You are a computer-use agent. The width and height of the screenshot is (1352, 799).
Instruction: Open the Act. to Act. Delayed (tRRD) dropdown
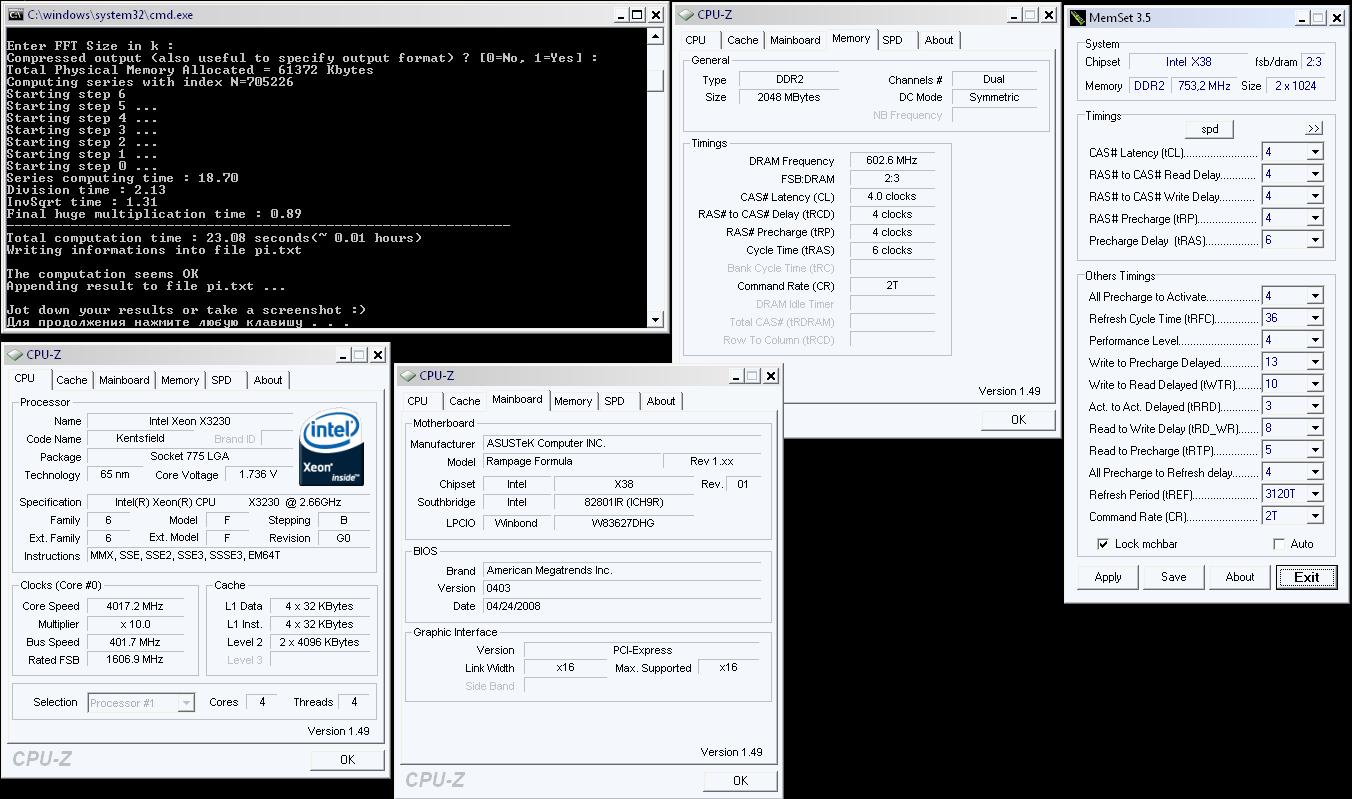click(1315, 406)
